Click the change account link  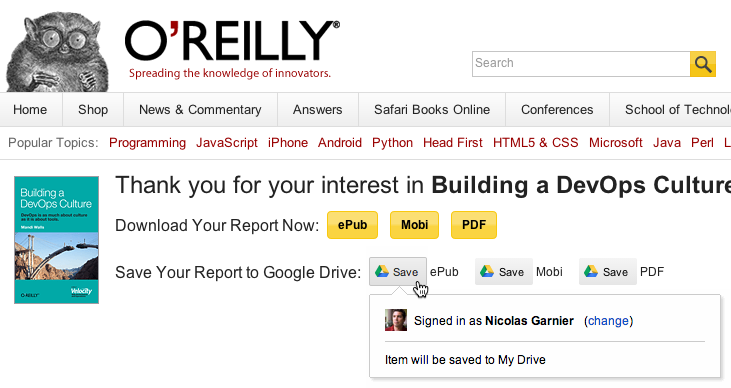coord(608,321)
